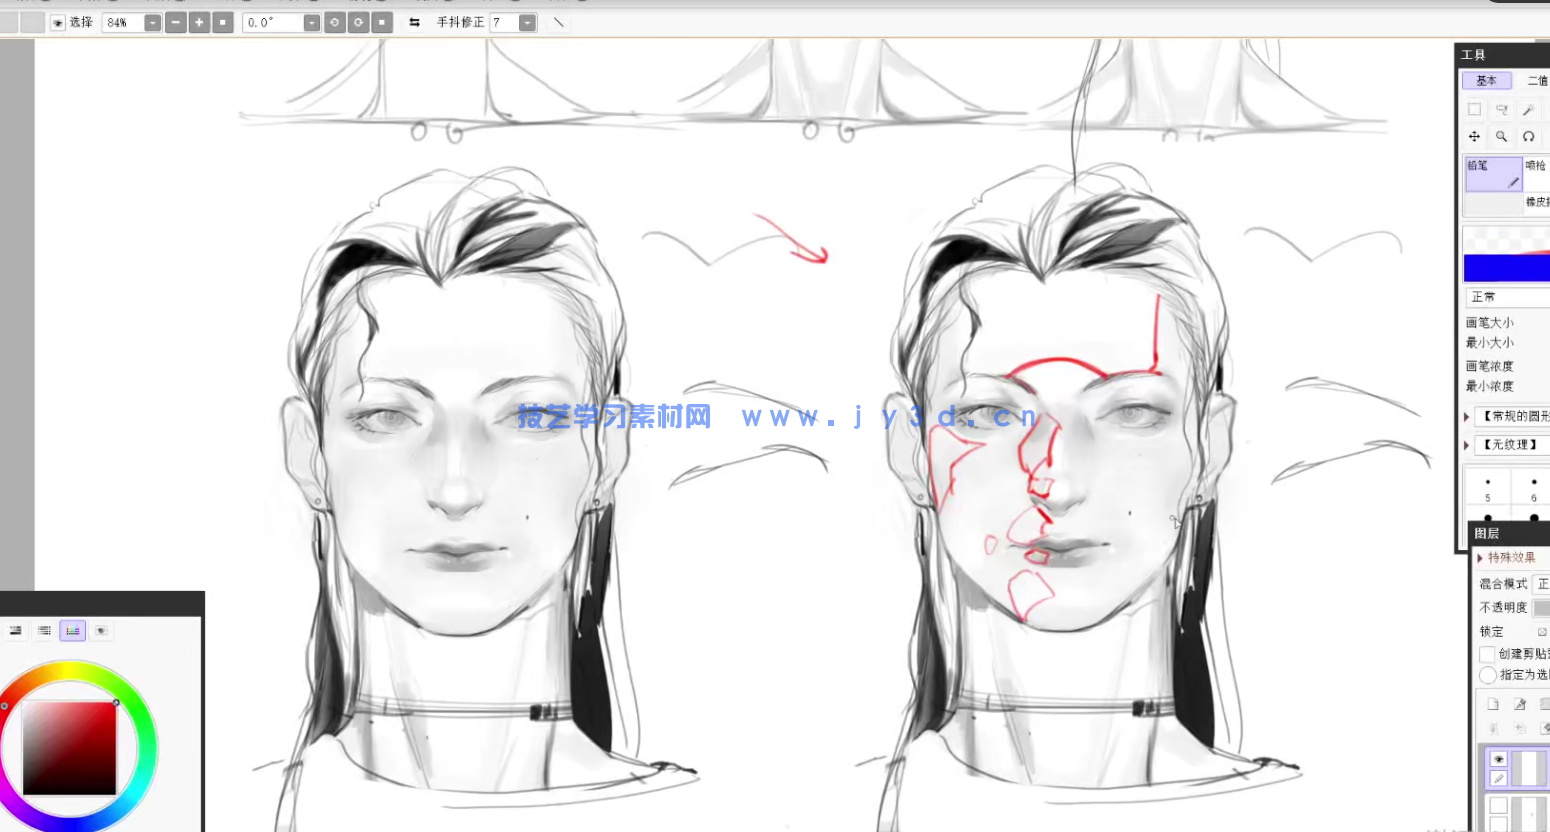Enable 指定为选 selection source option
The width and height of the screenshot is (1550, 832).
coord(1487,675)
